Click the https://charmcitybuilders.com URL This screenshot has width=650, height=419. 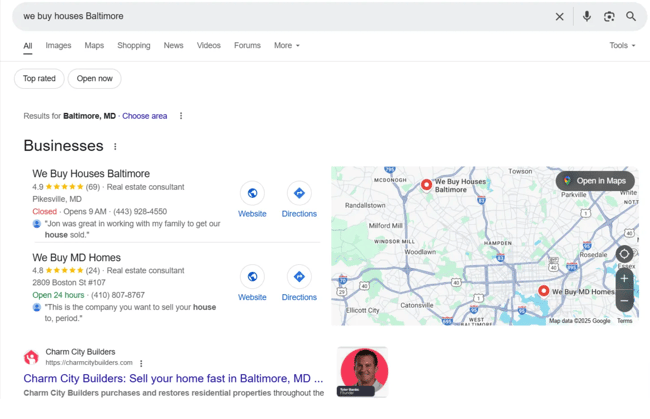pyautogui.click(x=89, y=363)
